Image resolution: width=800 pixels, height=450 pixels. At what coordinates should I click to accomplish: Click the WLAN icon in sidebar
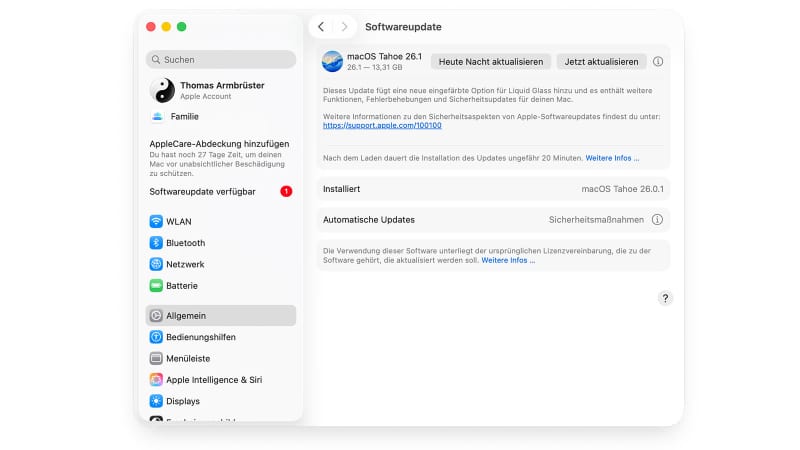point(156,222)
